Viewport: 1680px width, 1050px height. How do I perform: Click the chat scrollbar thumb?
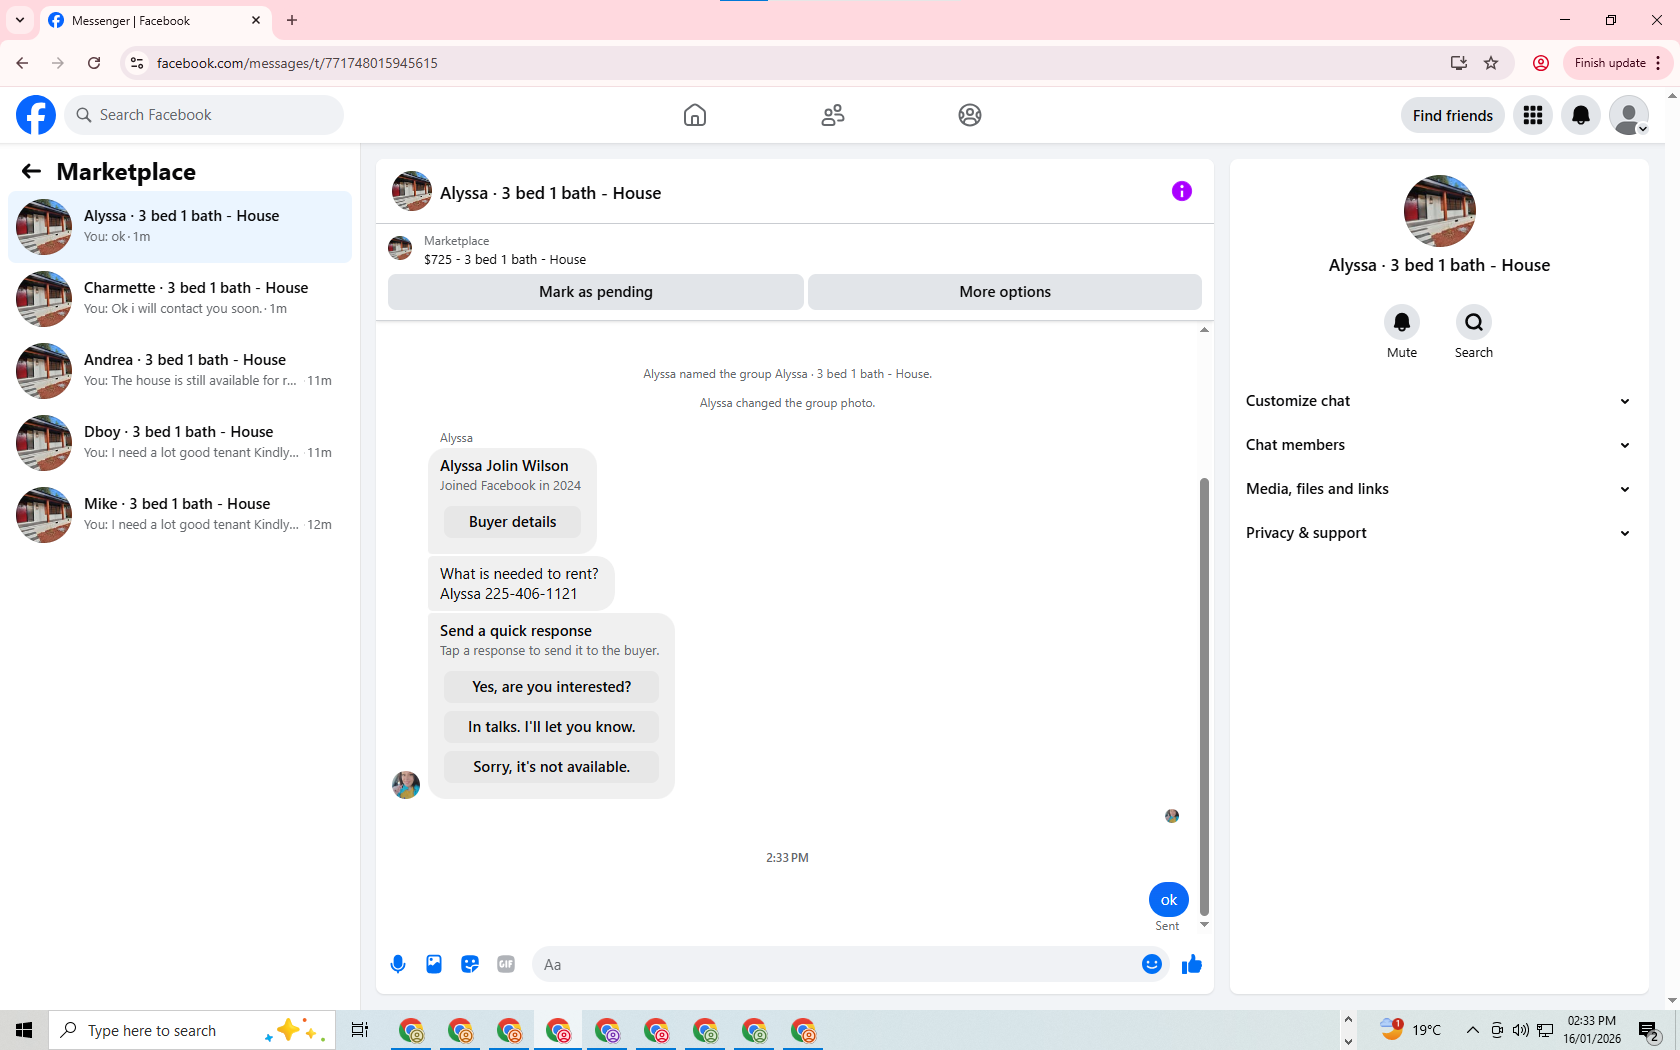click(x=1204, y=697)
